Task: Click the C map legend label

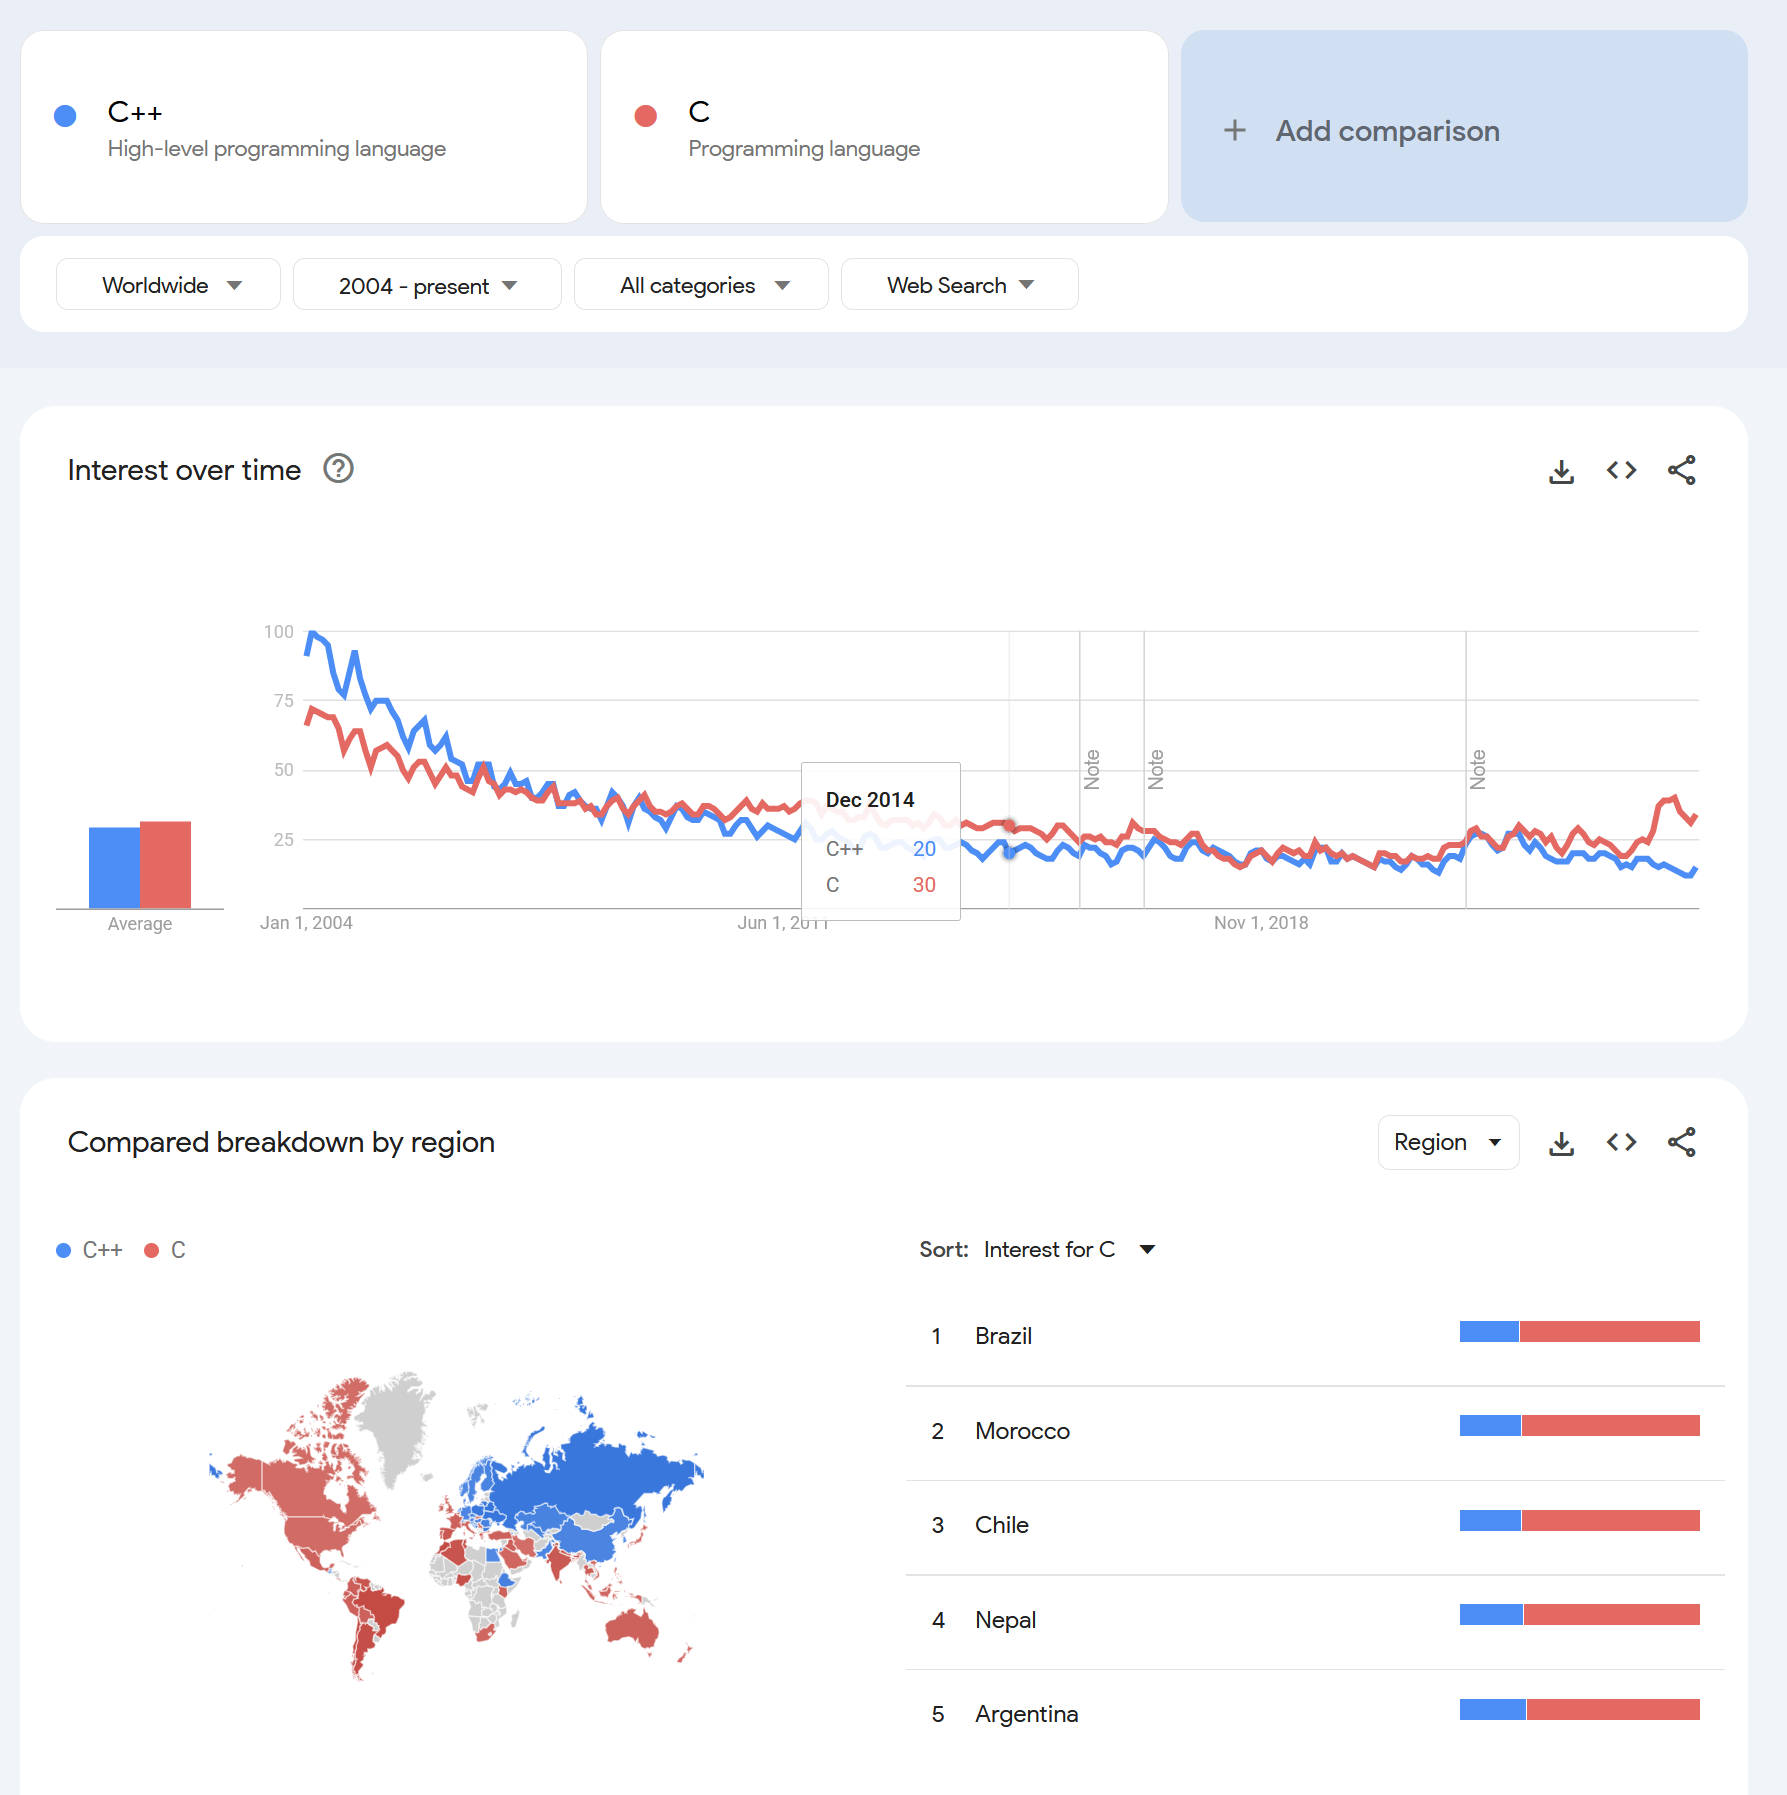Action: pyautogui.click(x=178, y=1250)
